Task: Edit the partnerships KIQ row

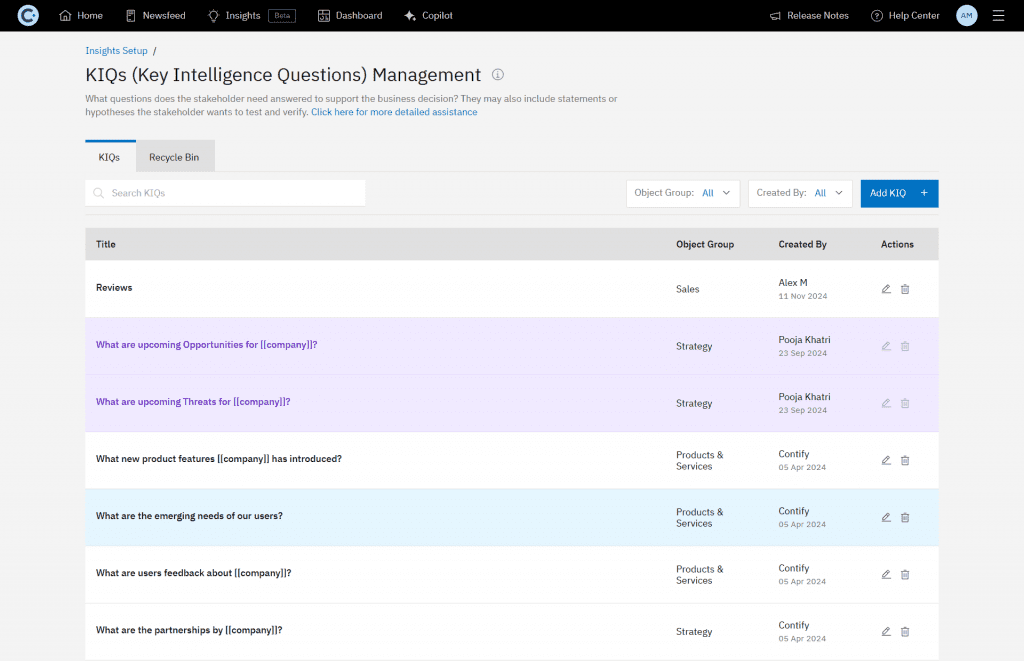Action: [886, 631]
